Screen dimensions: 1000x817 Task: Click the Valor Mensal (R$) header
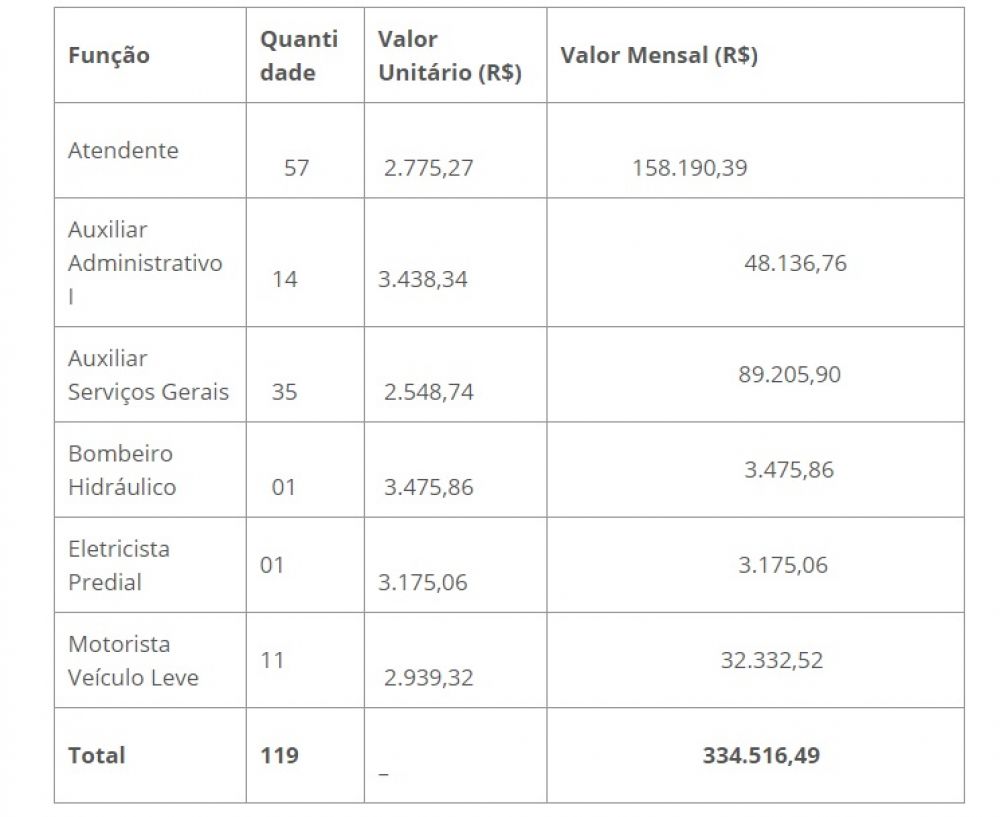659,55
